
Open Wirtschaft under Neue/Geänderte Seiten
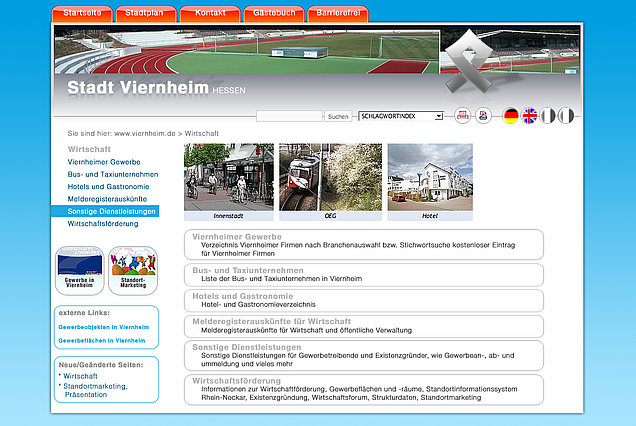80,377
